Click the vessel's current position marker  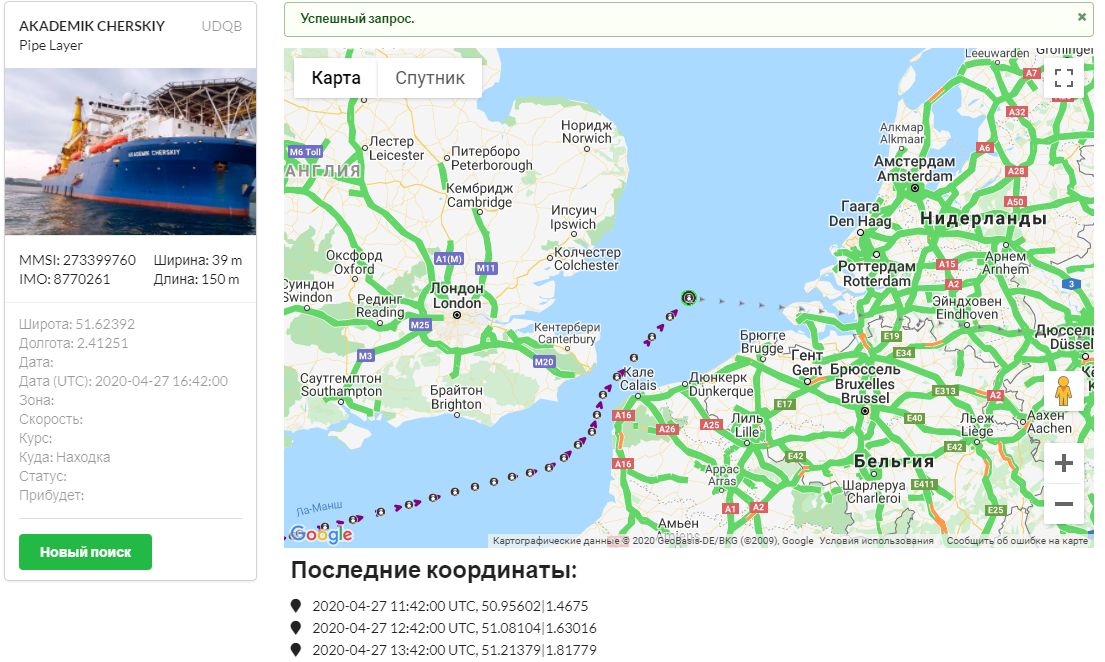pyautogui.click(x=687, y=297)
